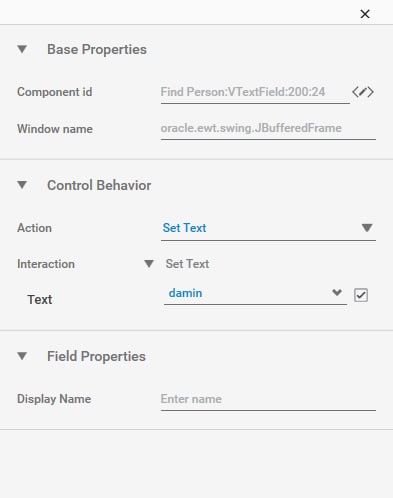Open the Text value chevron dropdown

coord(337,293)
